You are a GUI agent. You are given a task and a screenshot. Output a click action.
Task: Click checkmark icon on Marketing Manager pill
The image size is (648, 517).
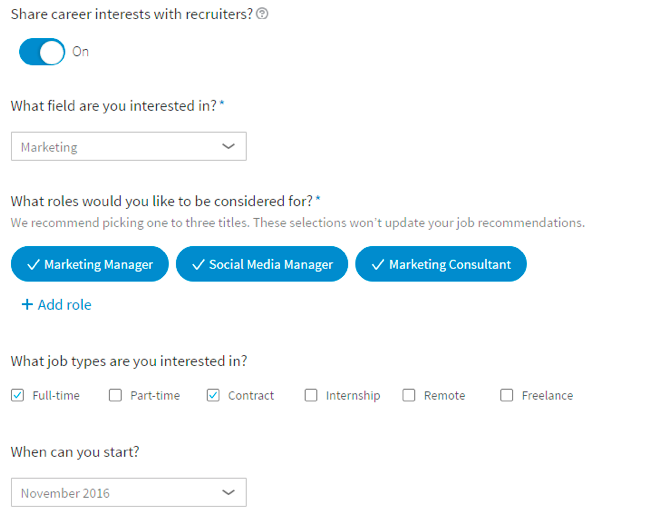coord(33,264)
